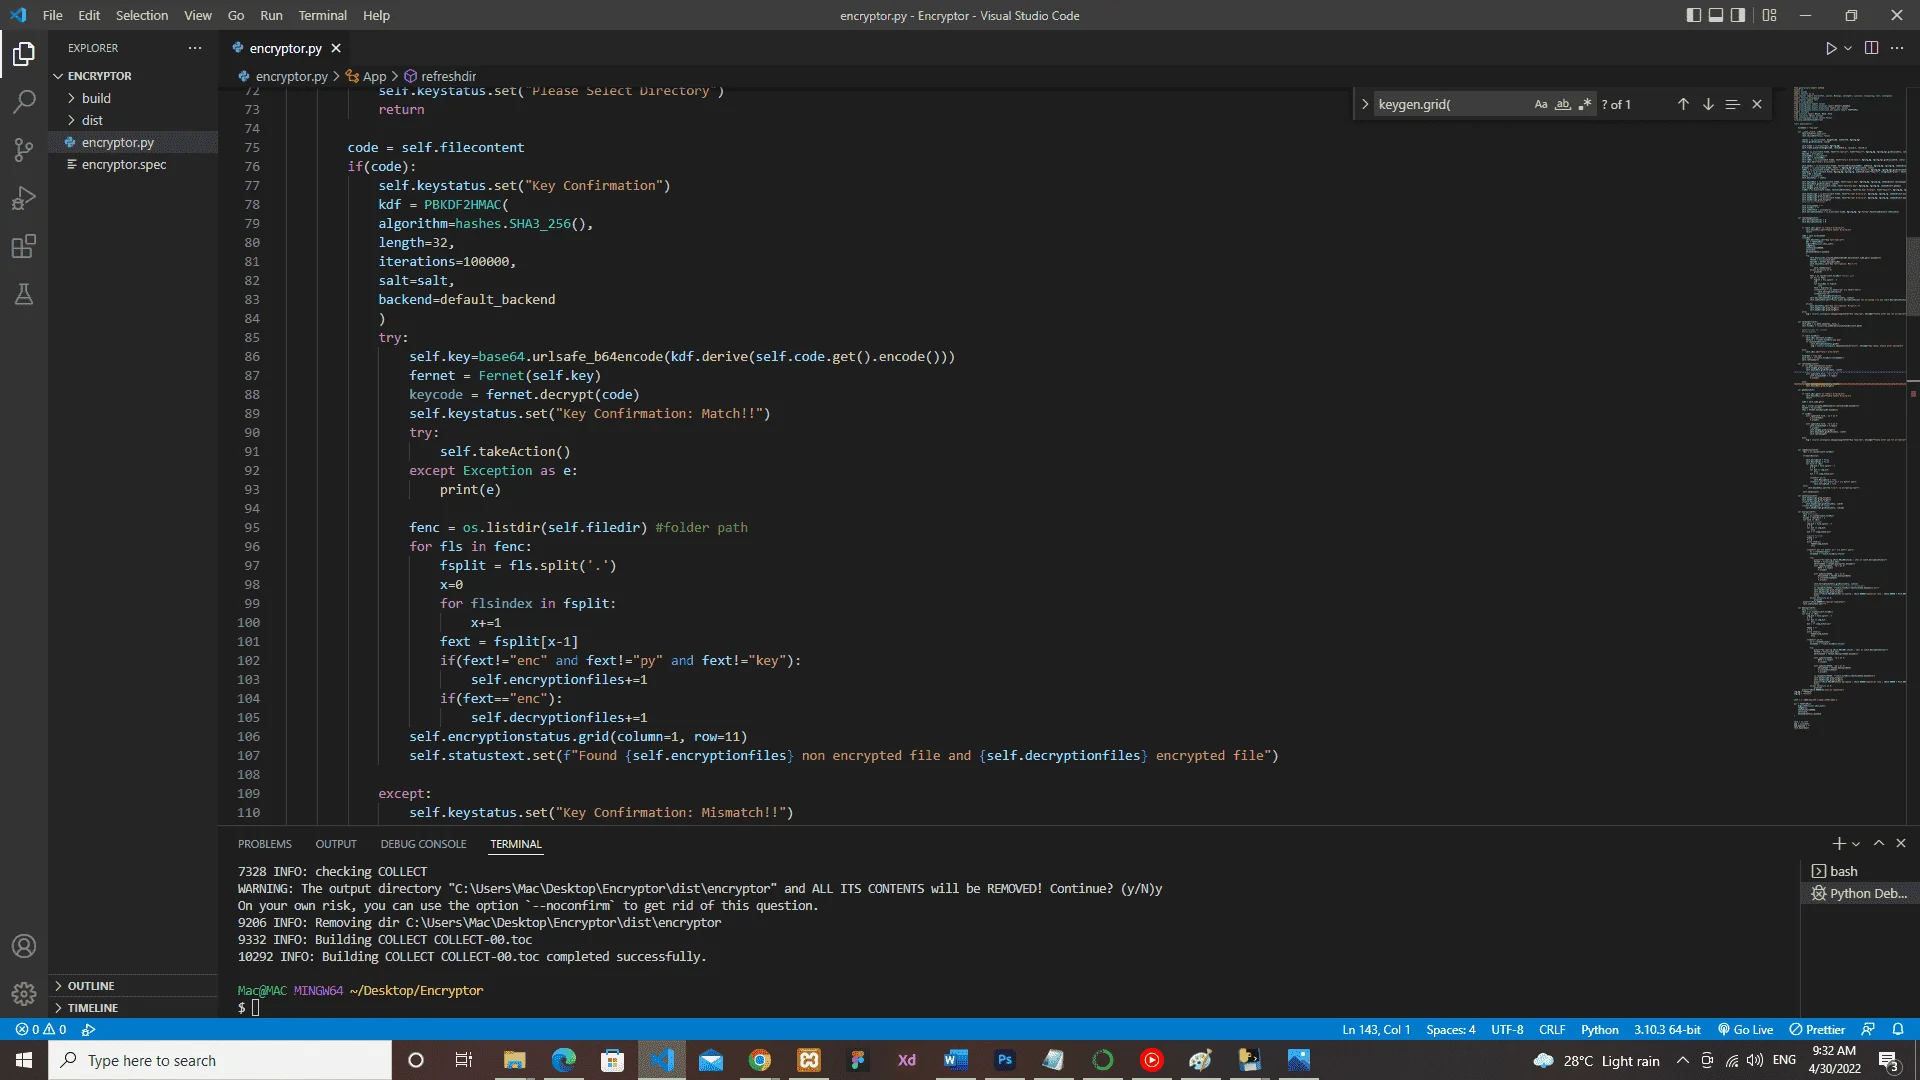
Task: Open Customize Layout icon
Action: click(1770, 15)
